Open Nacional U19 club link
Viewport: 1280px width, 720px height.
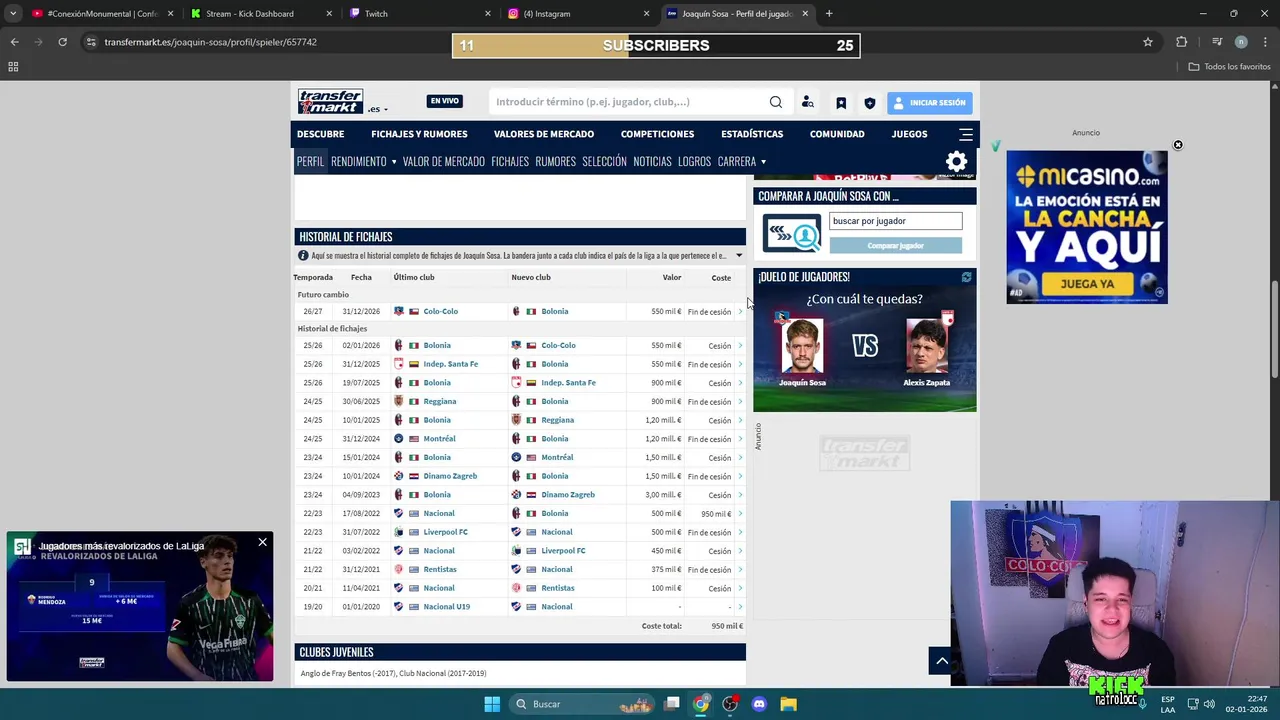446,607
